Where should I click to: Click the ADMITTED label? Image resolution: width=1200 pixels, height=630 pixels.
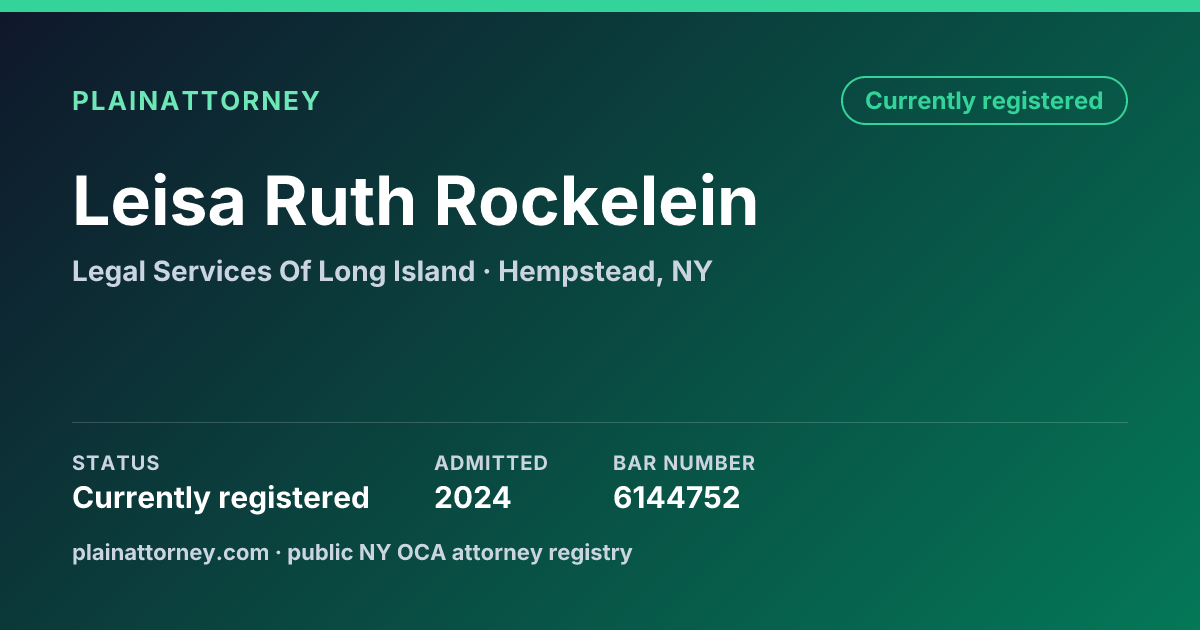coord(491,463)
